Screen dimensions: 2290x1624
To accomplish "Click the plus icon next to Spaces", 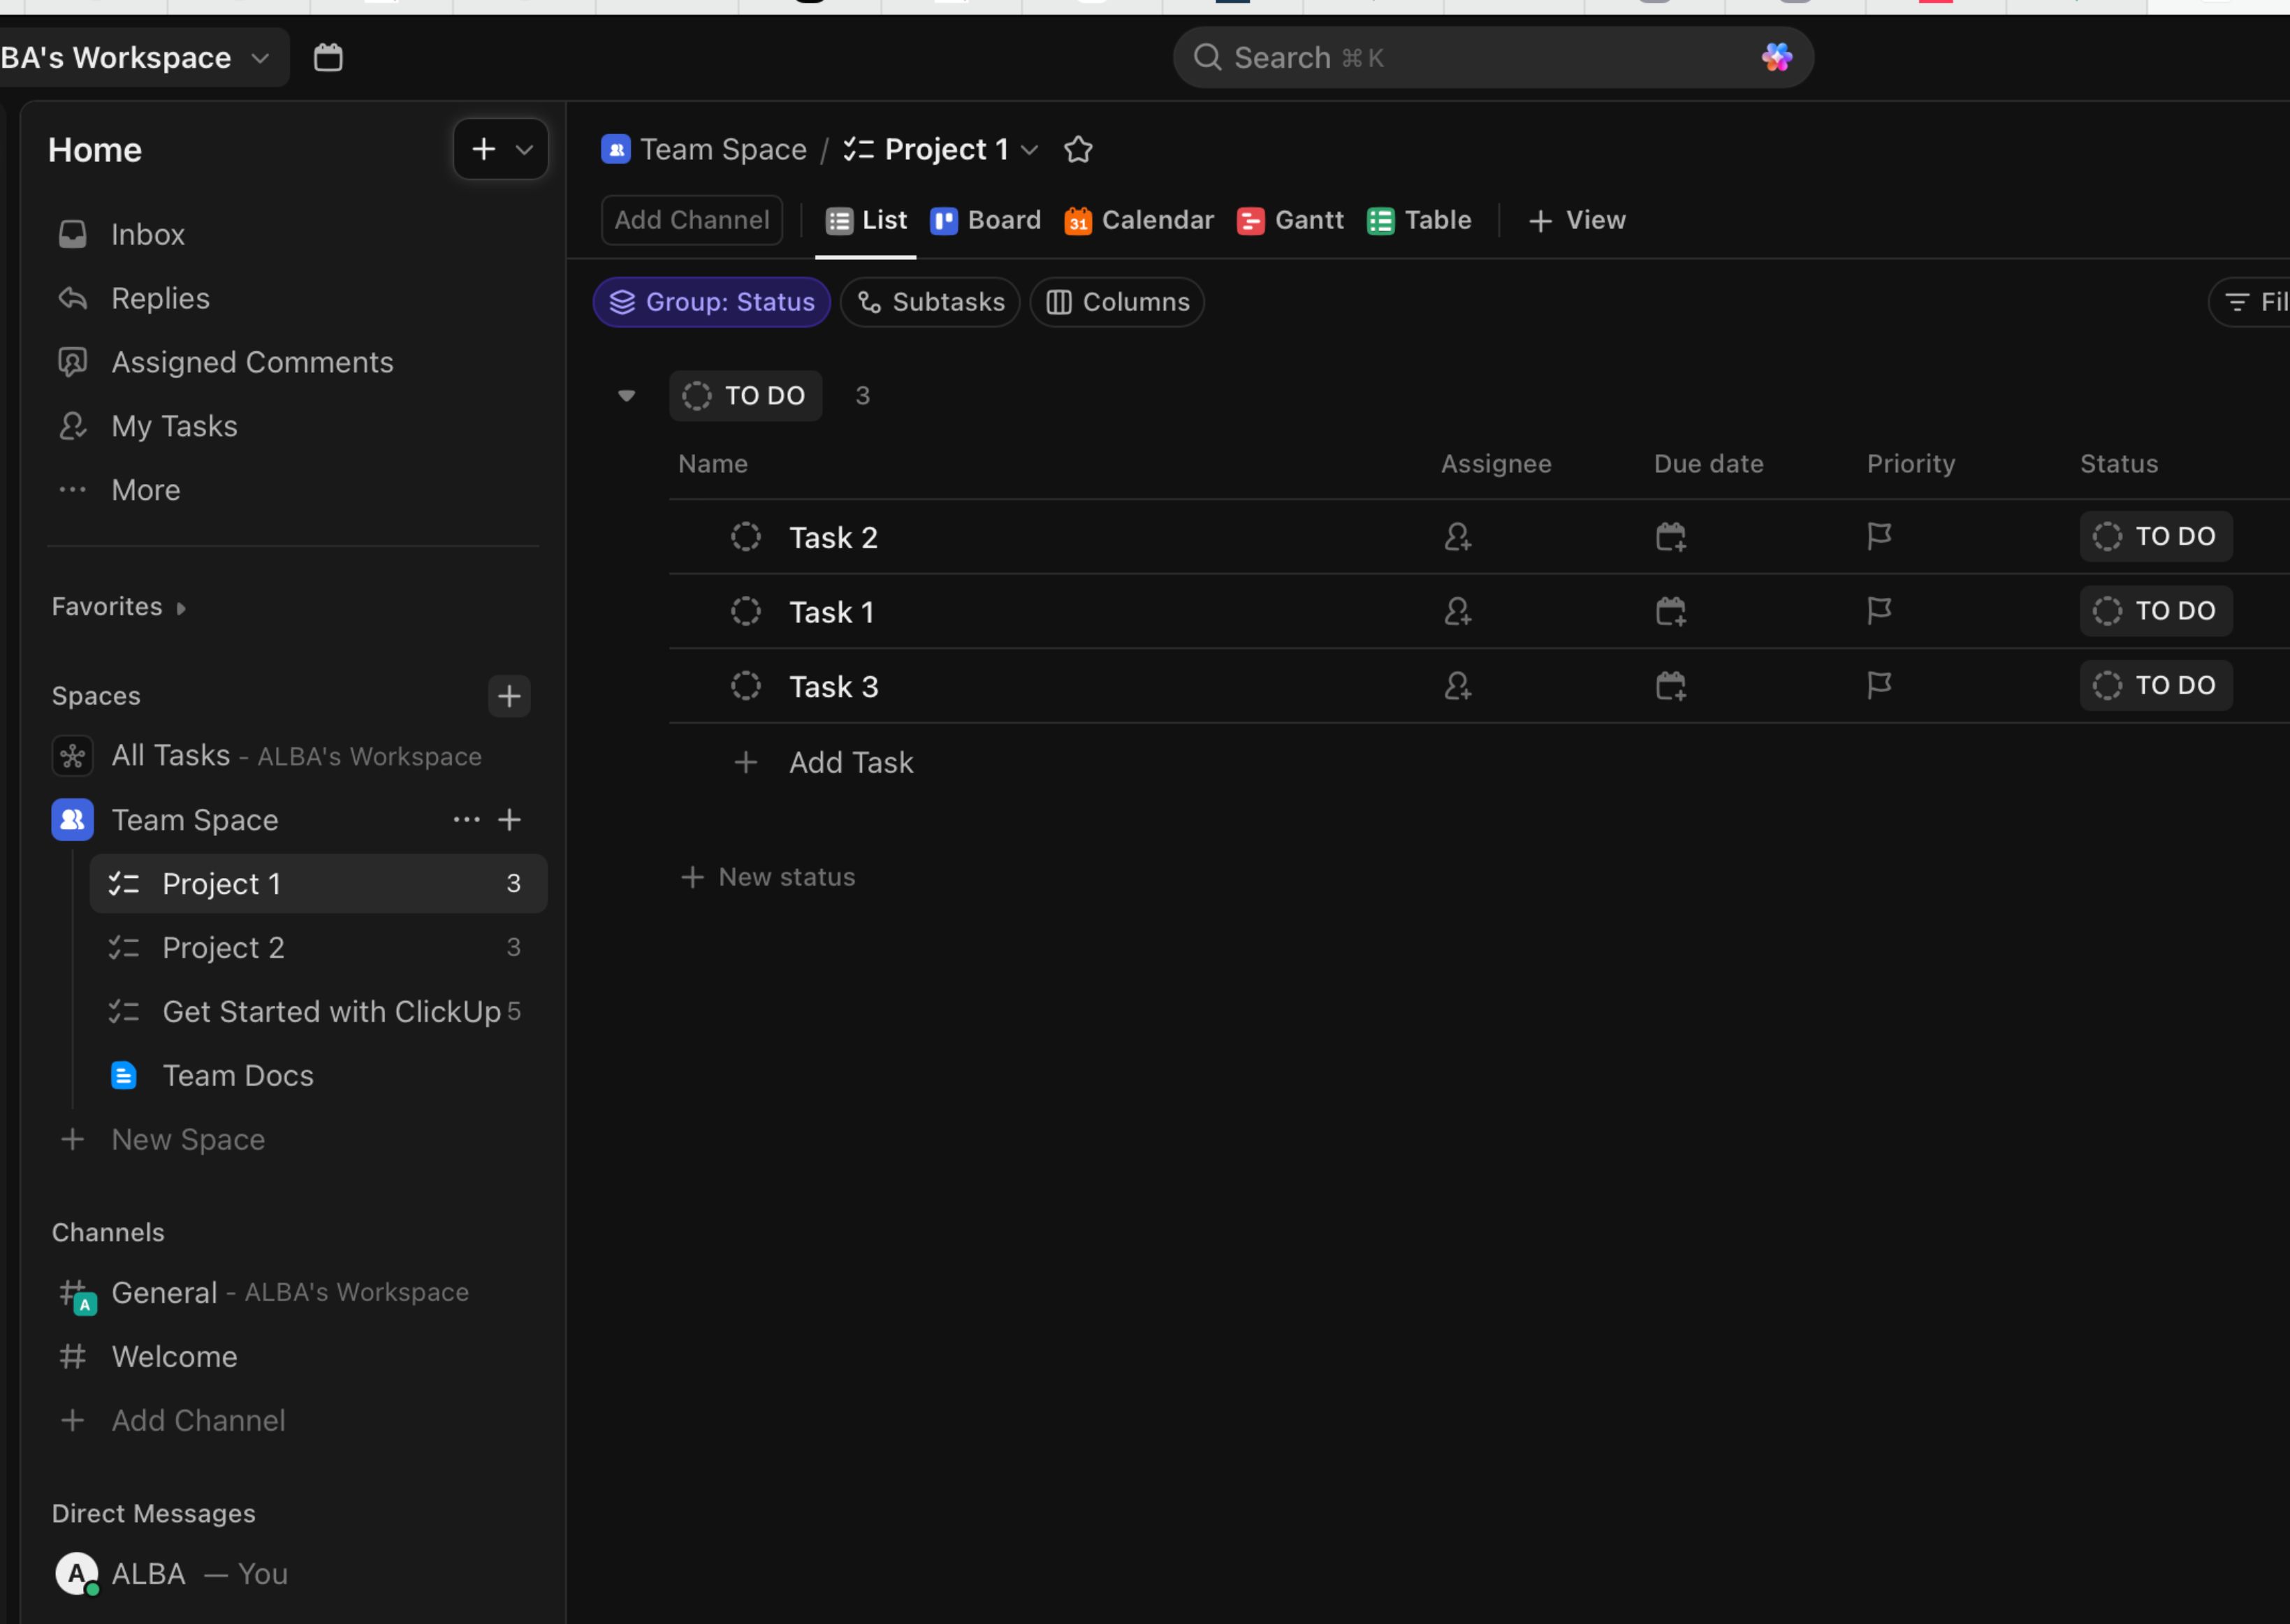I will pyautogui.click(x=509, y=696).
